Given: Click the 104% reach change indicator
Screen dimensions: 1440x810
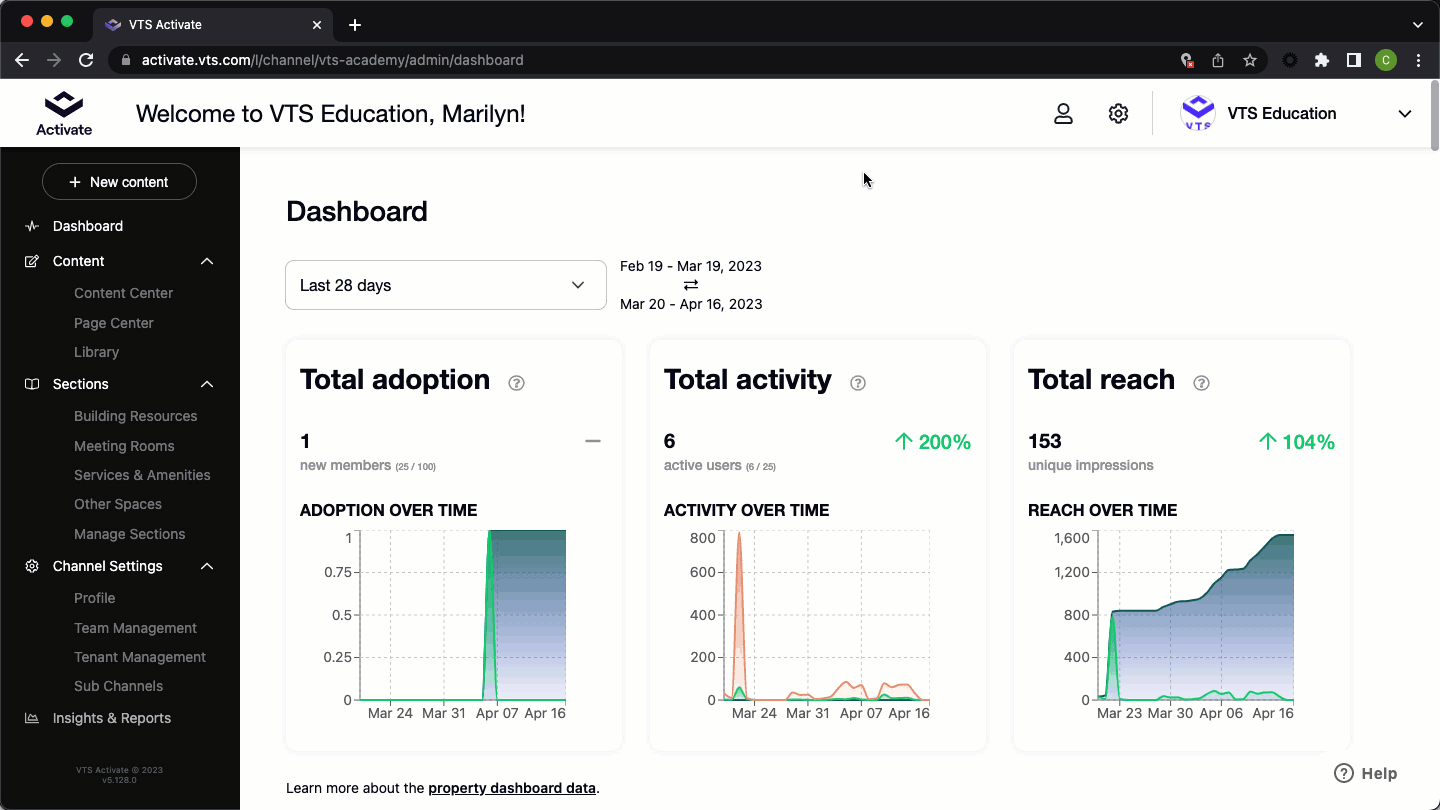Looking at the screenshot, I should coord(1297,442).
